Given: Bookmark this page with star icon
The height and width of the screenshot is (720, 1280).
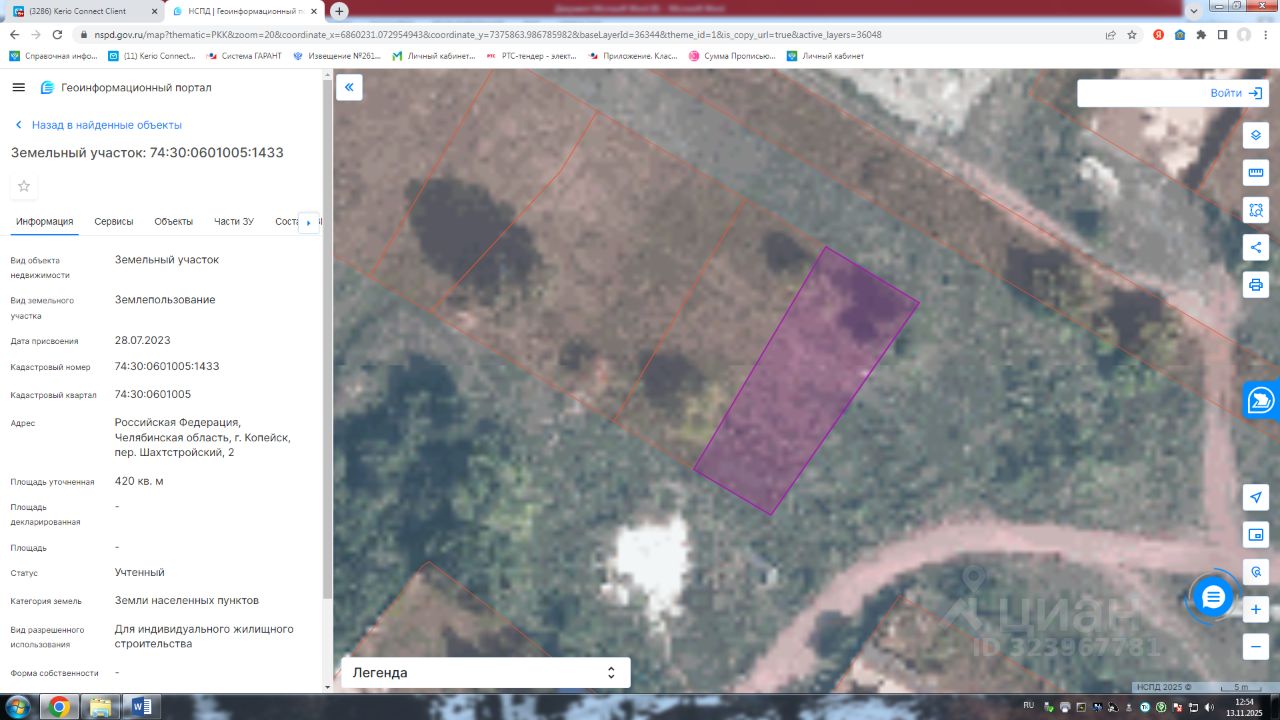Looking at the screenshot, I should click(1132, 34).
